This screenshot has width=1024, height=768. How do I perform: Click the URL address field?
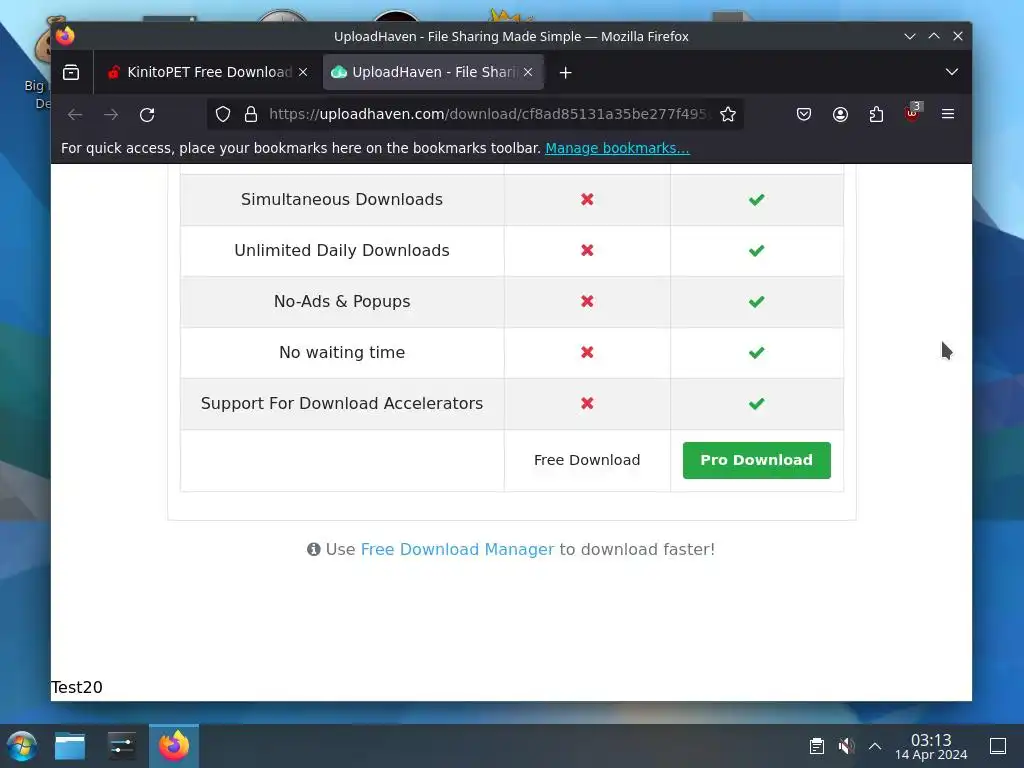pos(488,114)
